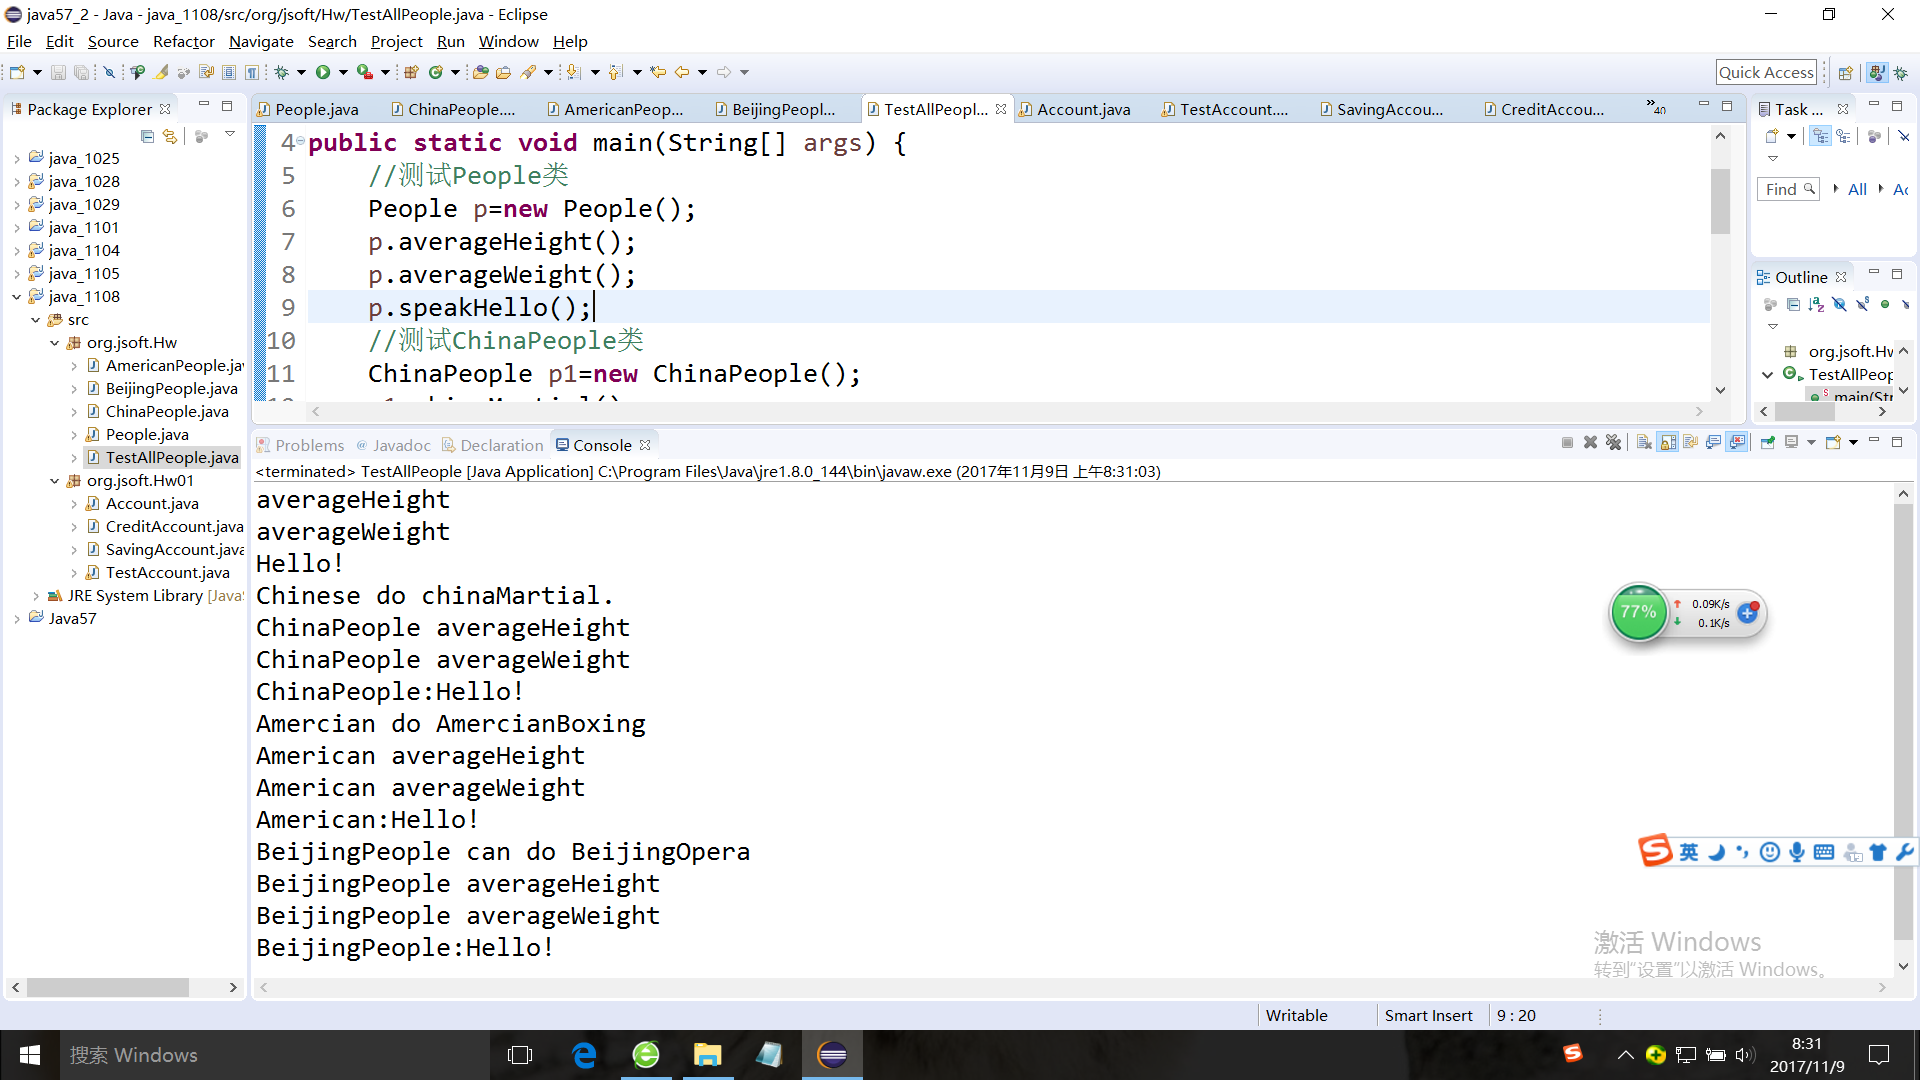Viewport: 1920px width, 1080px height.
Task: Toggle Word Wrap in Console toolbar
Action: click(1690, 443)
